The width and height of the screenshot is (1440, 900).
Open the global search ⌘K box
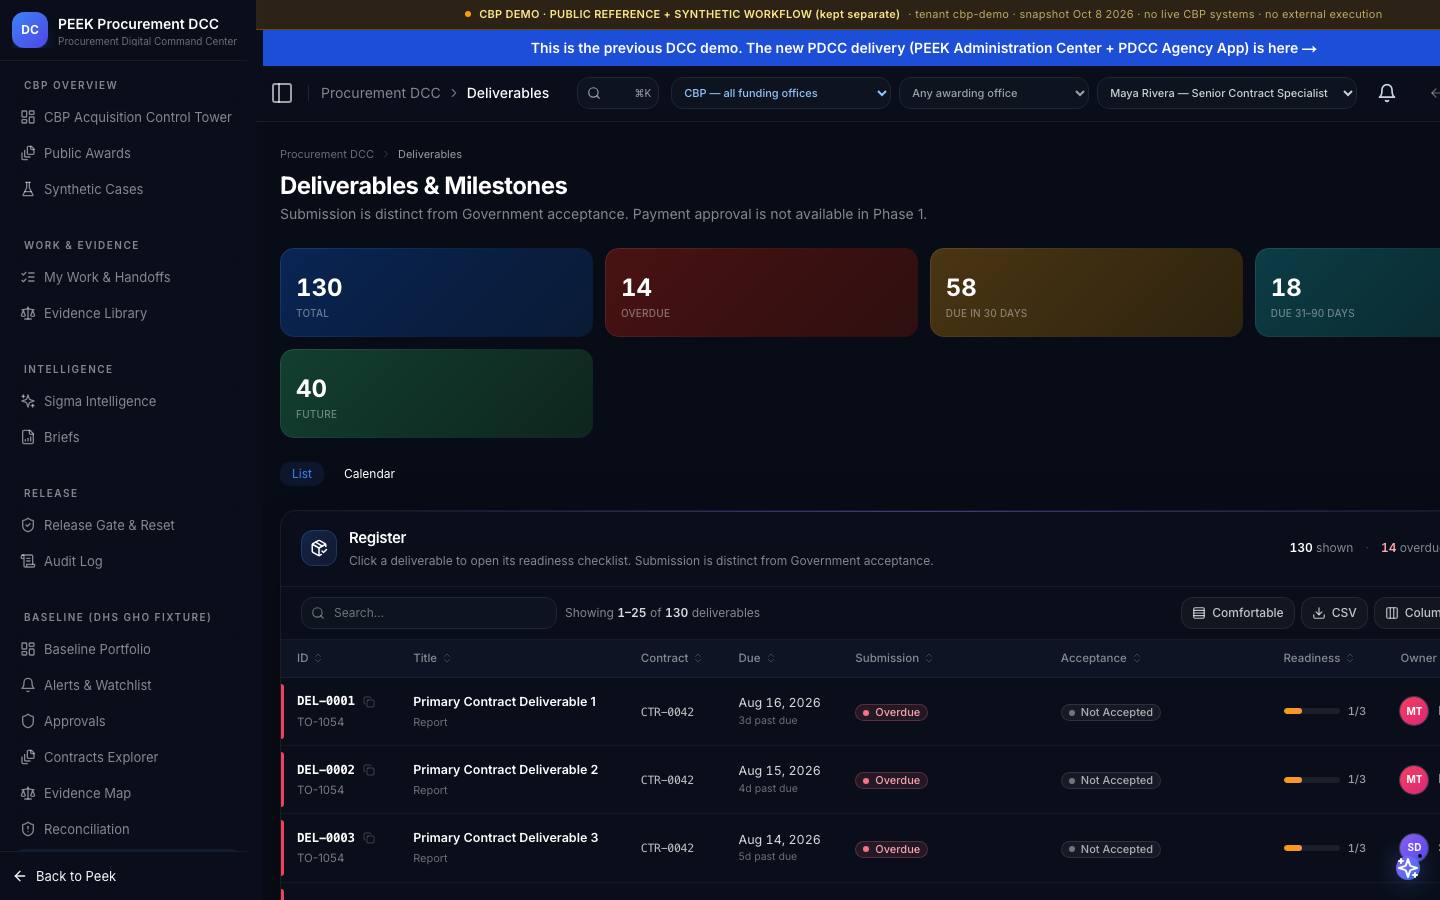(618, 93)
